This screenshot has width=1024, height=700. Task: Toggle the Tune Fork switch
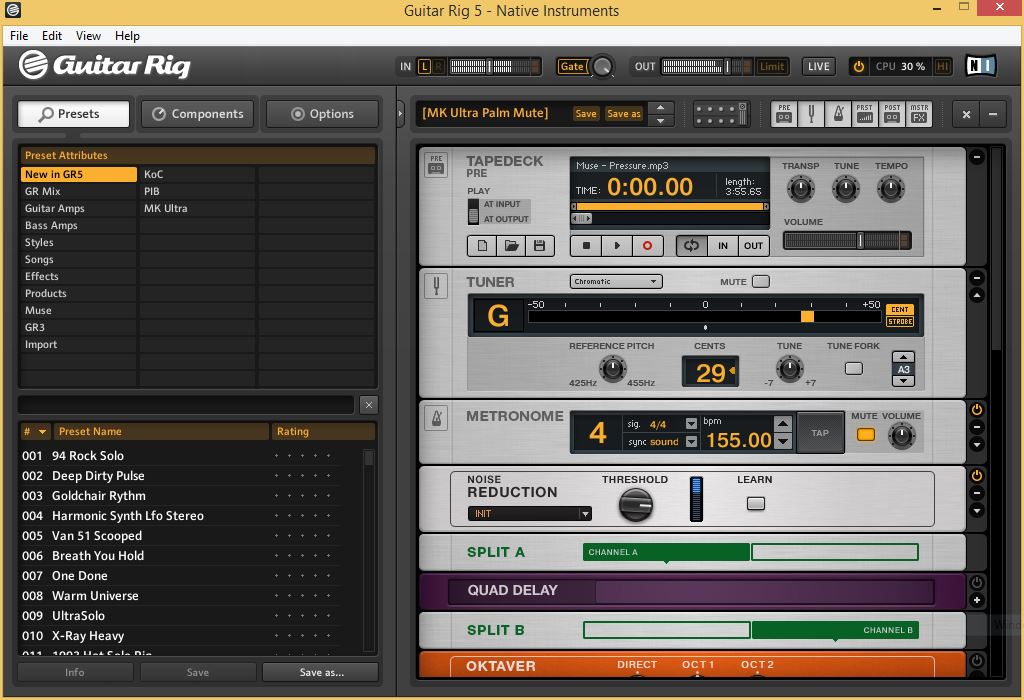(854, 368)
